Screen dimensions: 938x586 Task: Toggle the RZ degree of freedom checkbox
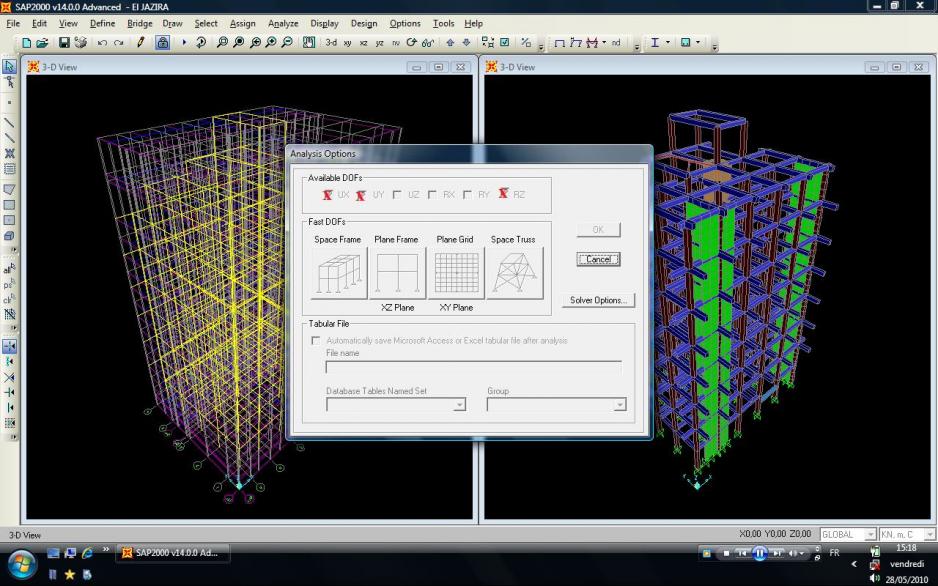click(503, 193)
